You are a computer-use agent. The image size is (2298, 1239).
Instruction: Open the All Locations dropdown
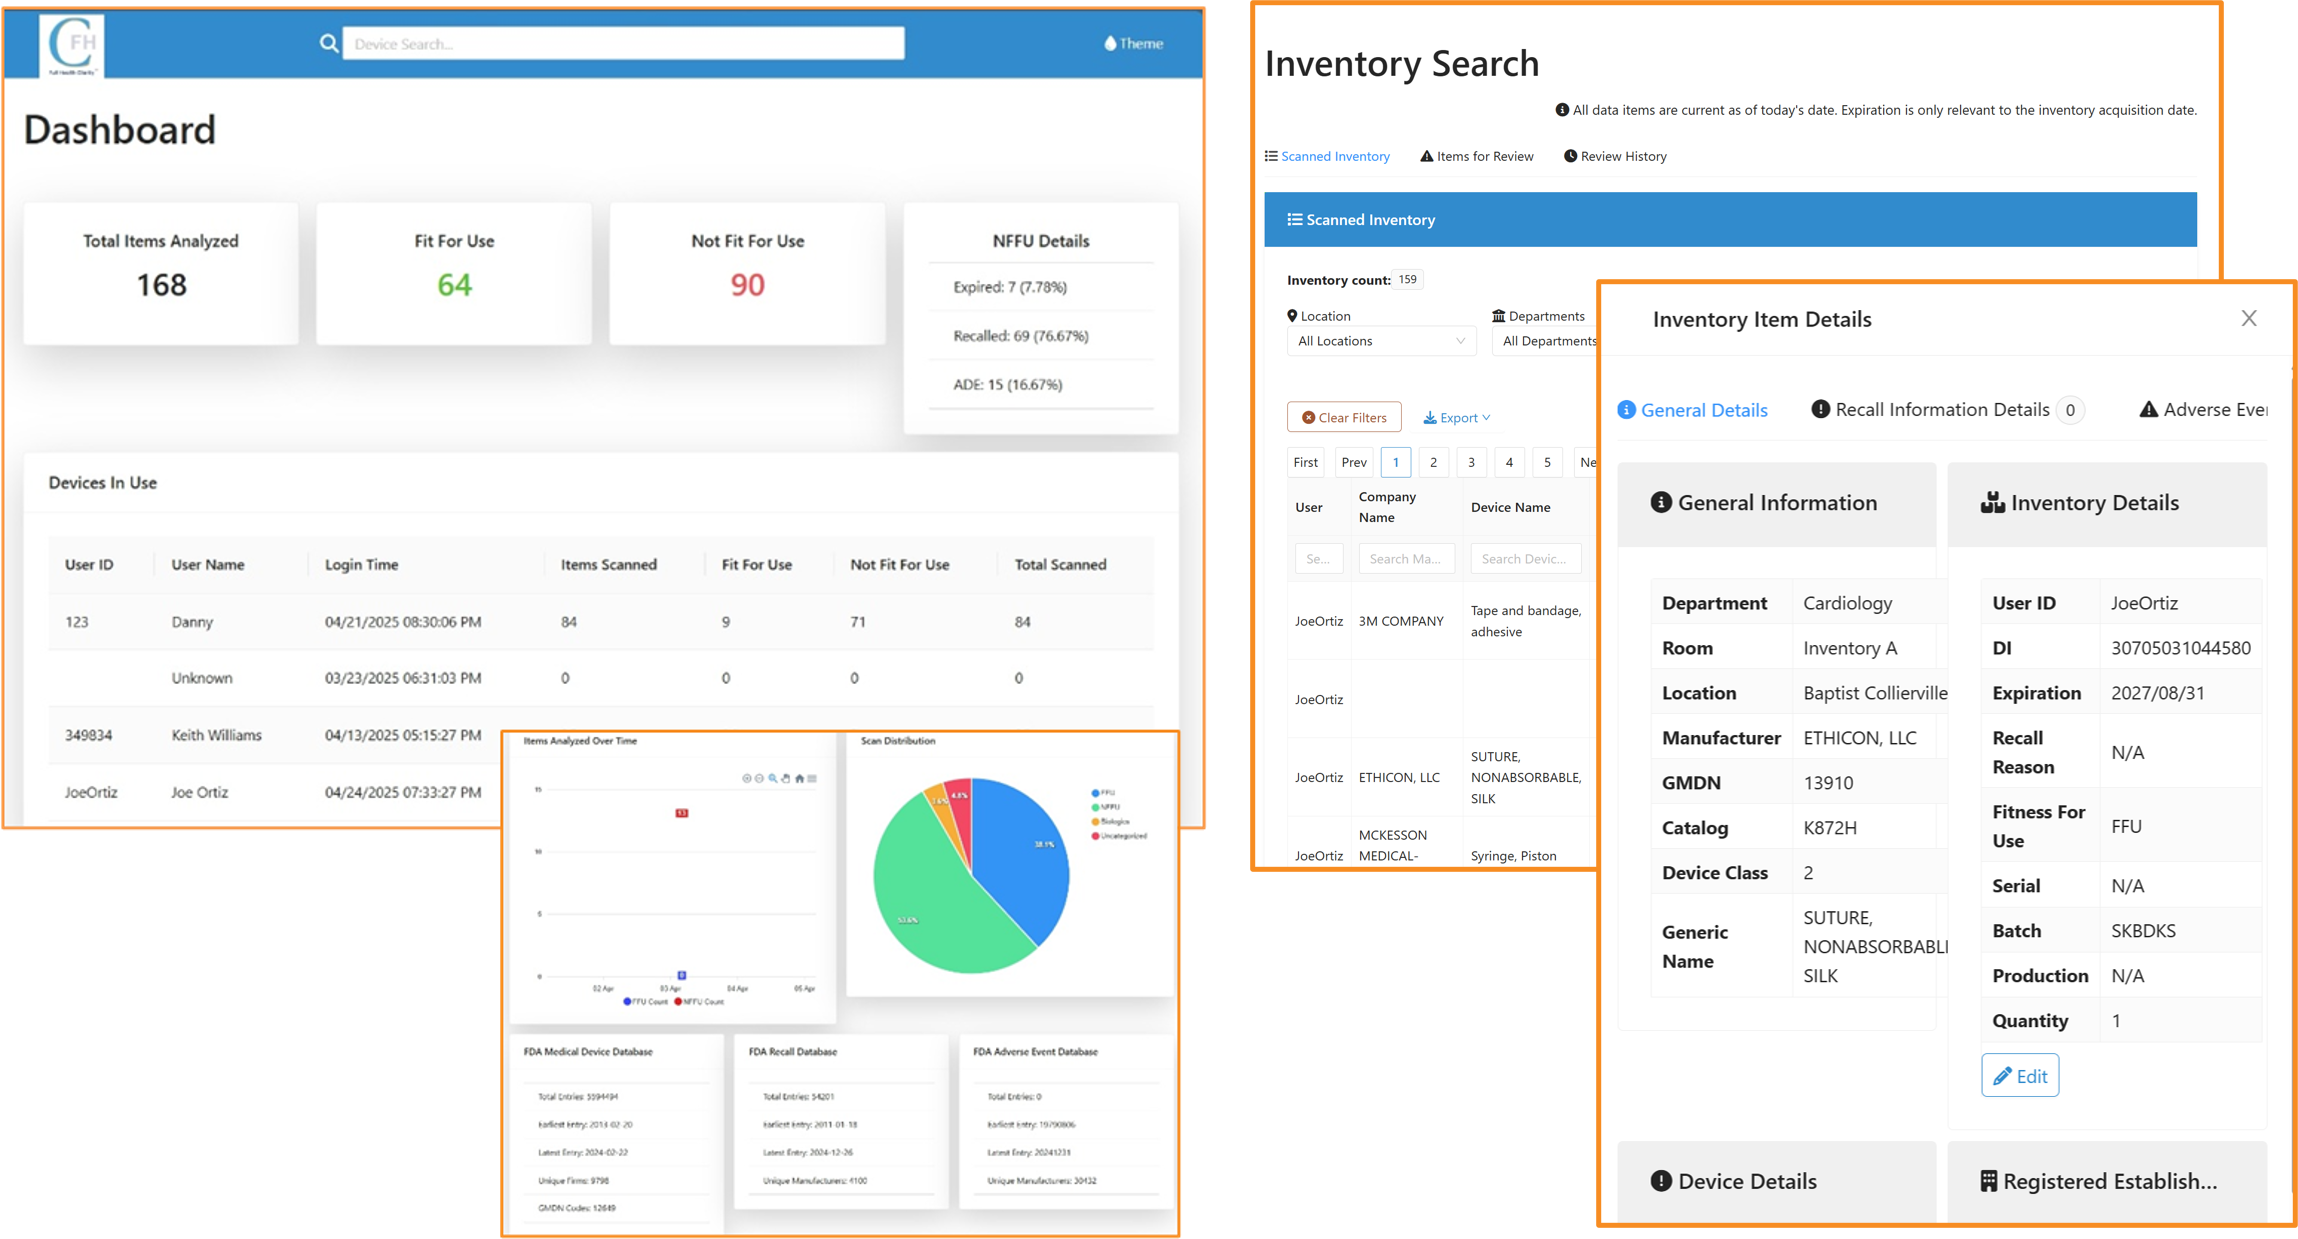(1380, 341)
